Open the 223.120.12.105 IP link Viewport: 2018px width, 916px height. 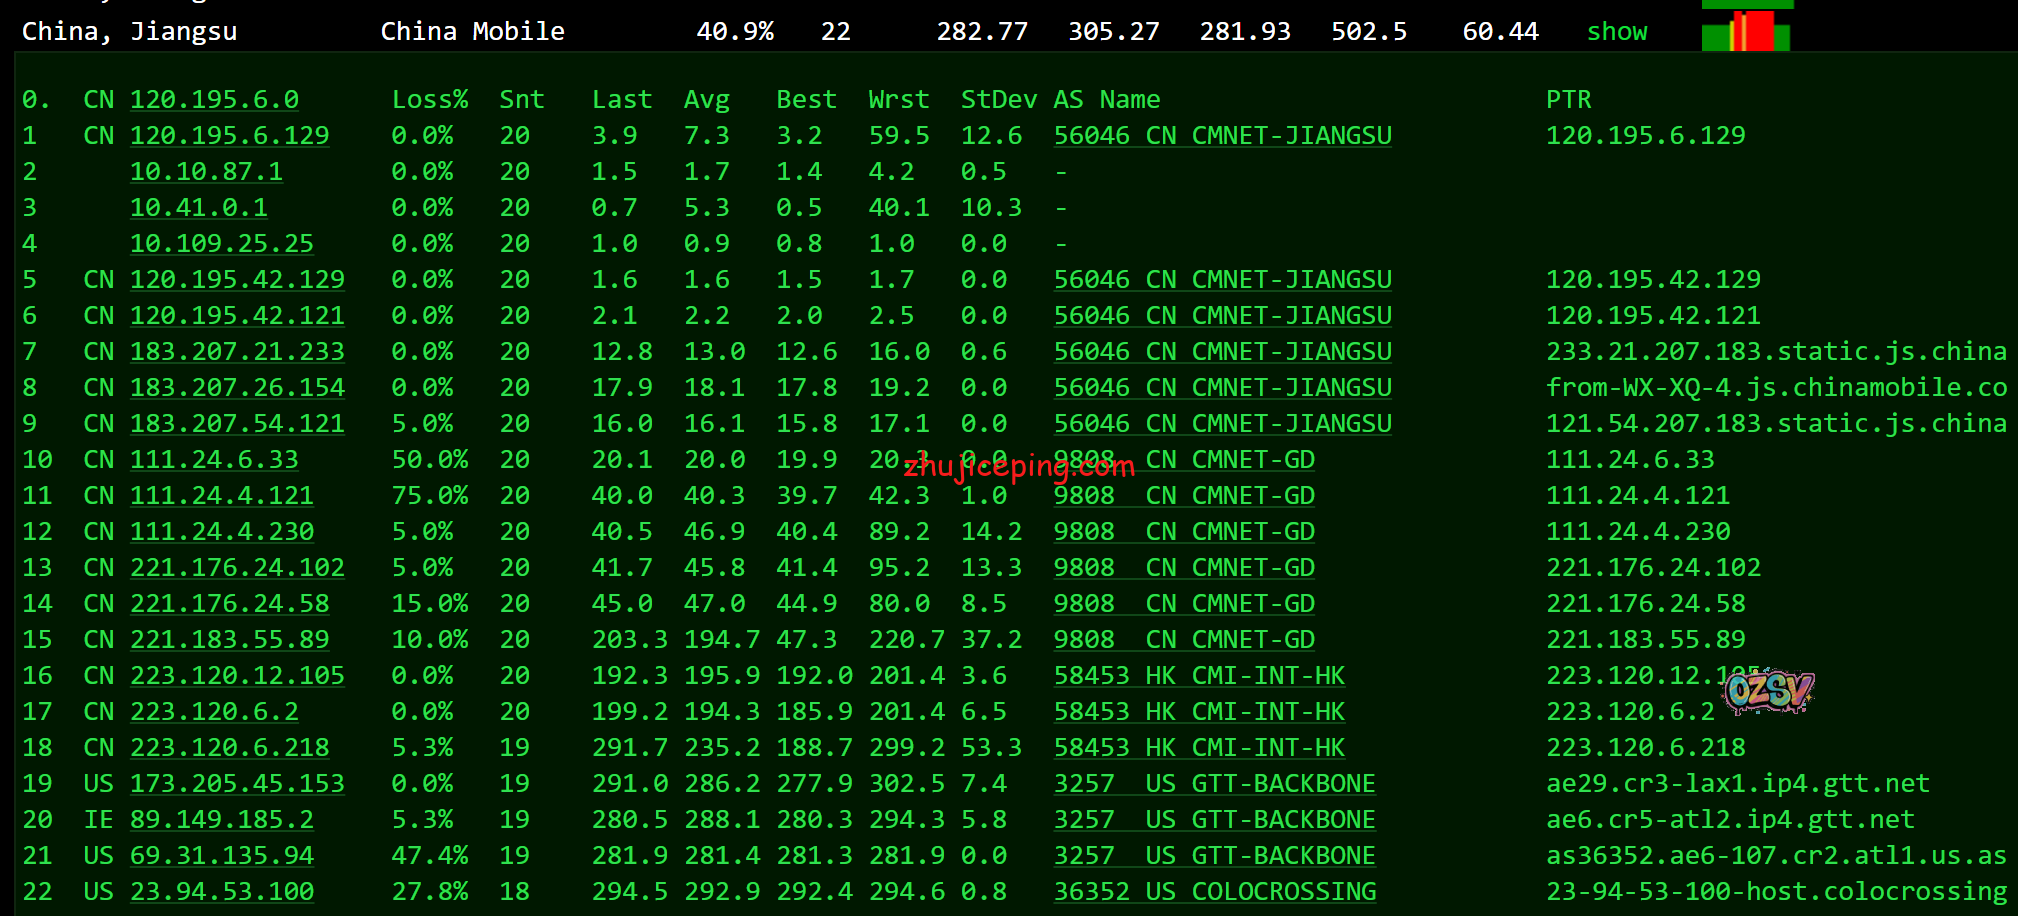[x=237, y=676]
